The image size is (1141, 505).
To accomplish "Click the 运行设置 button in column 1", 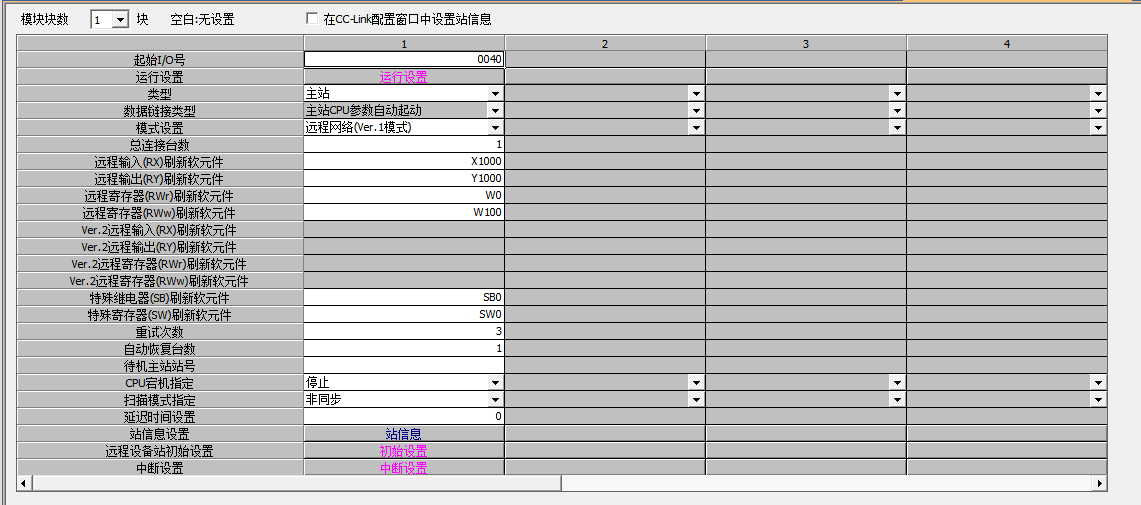I will pyautogui.click(x=403, y=77).
